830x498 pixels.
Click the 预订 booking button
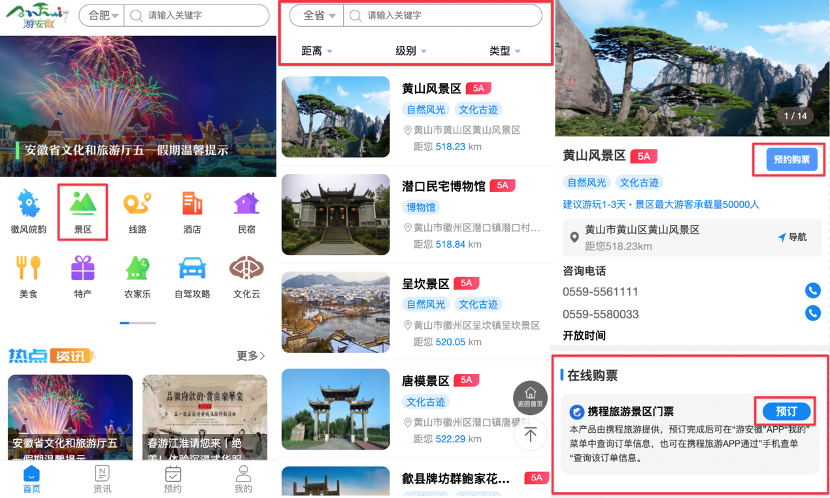pos(787,411)
